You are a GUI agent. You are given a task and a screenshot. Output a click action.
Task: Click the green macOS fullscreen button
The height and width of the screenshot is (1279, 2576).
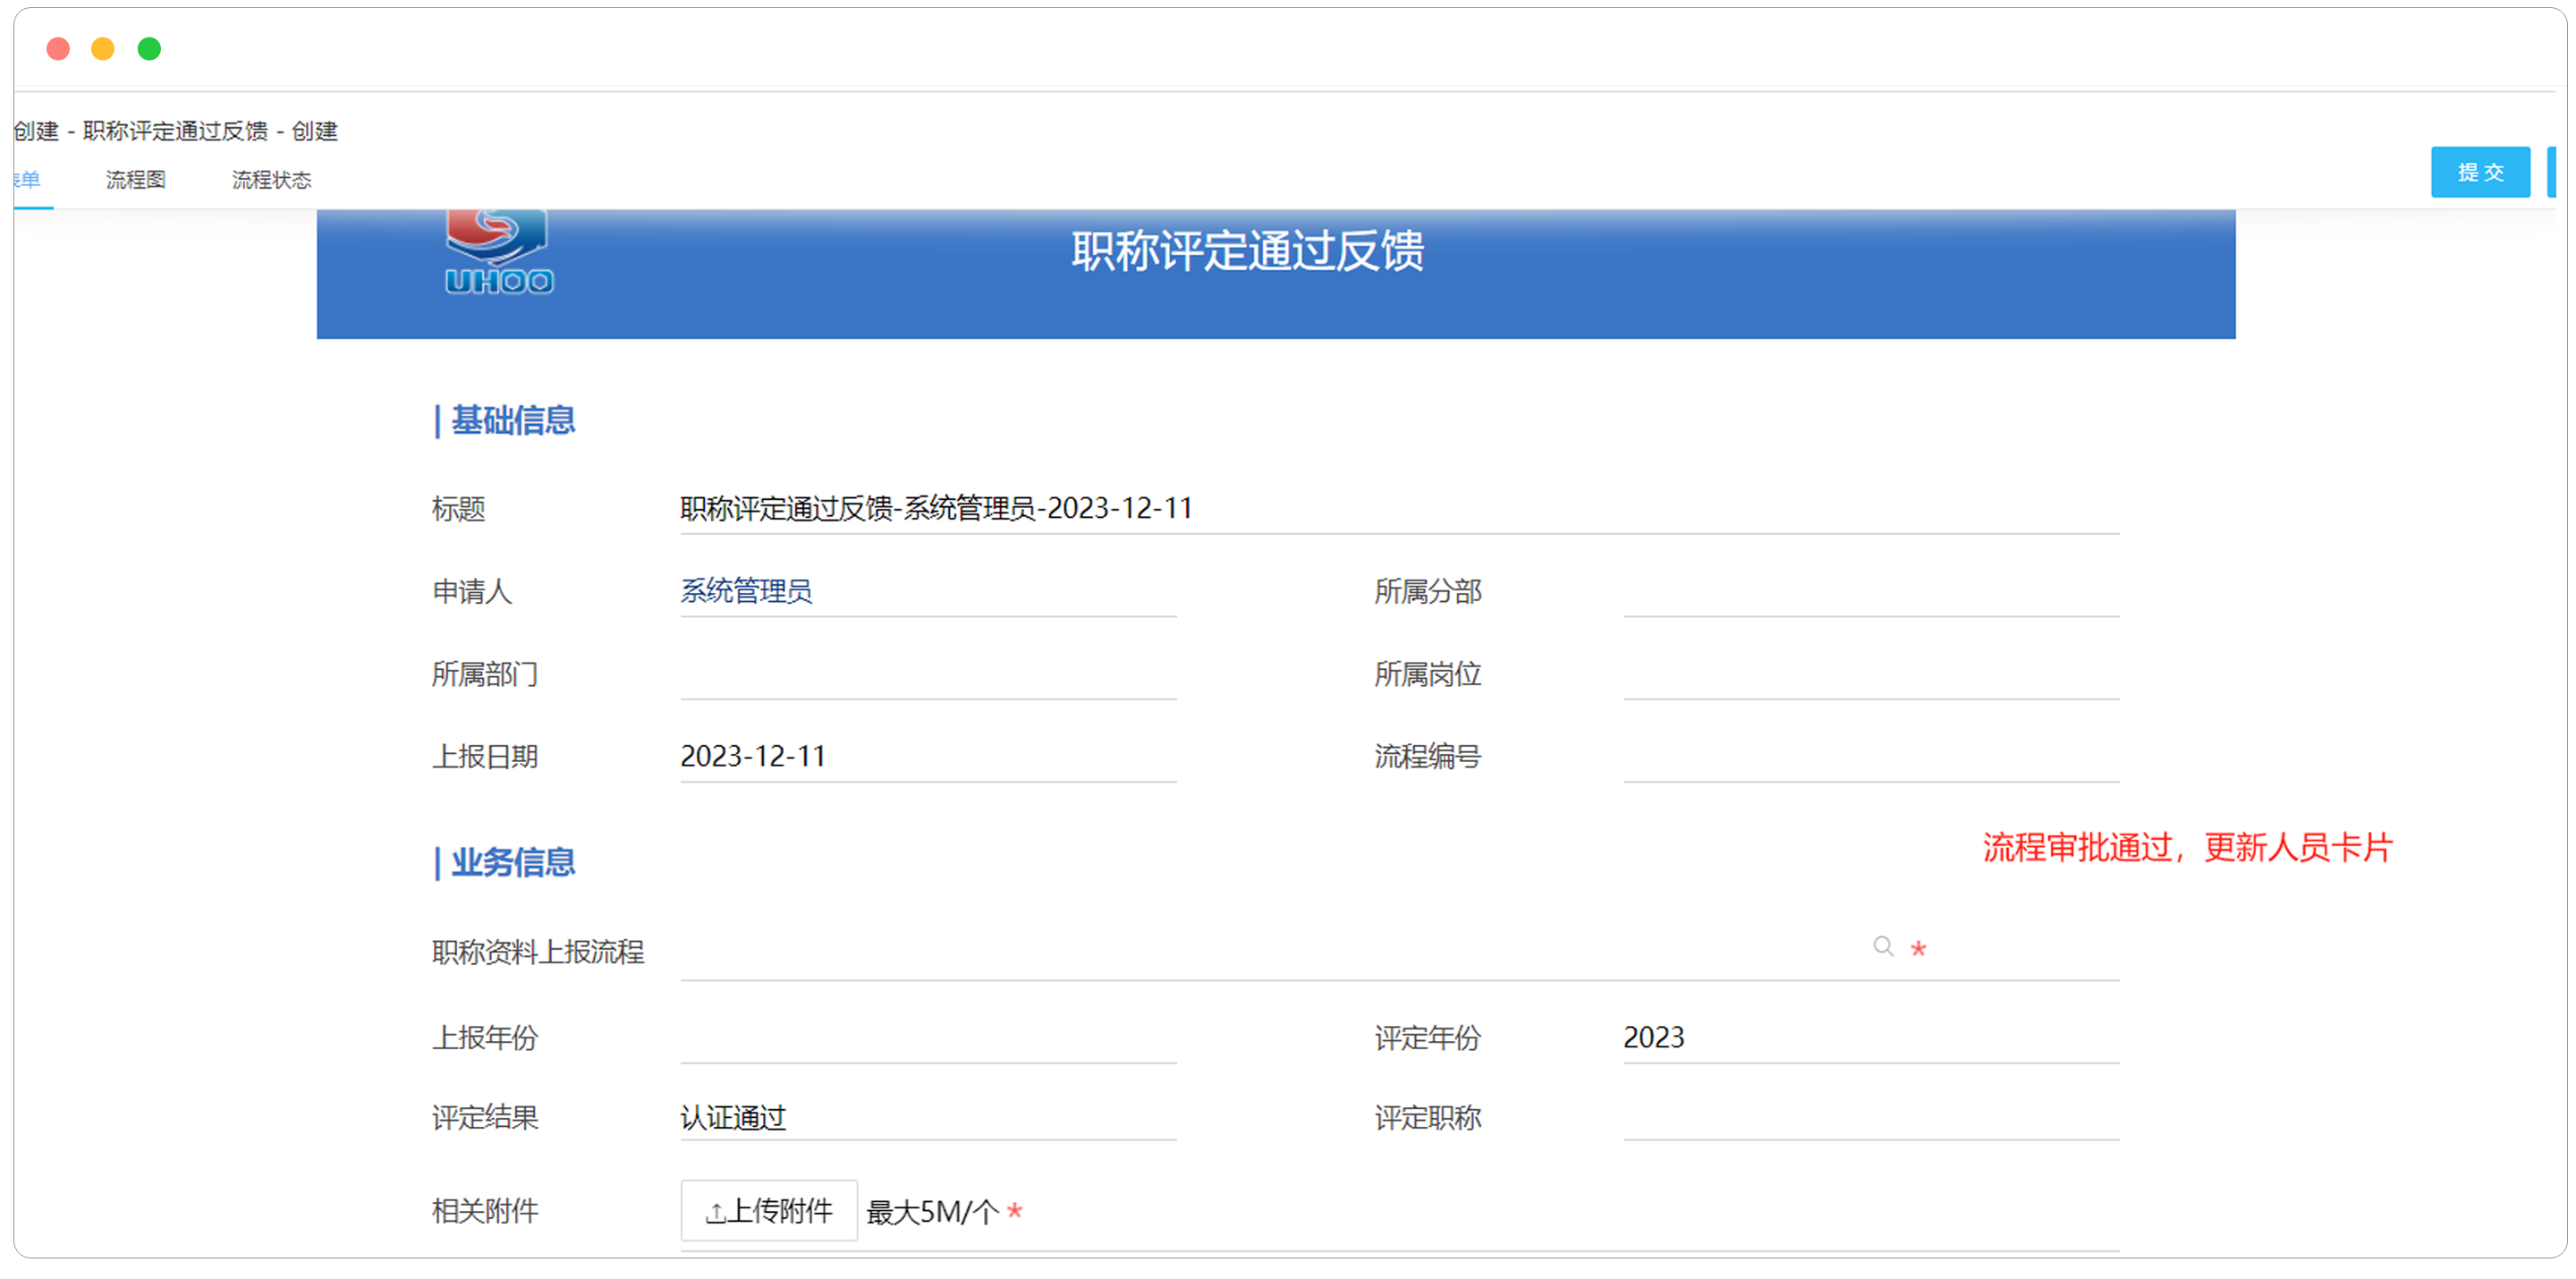pos(149,48)
